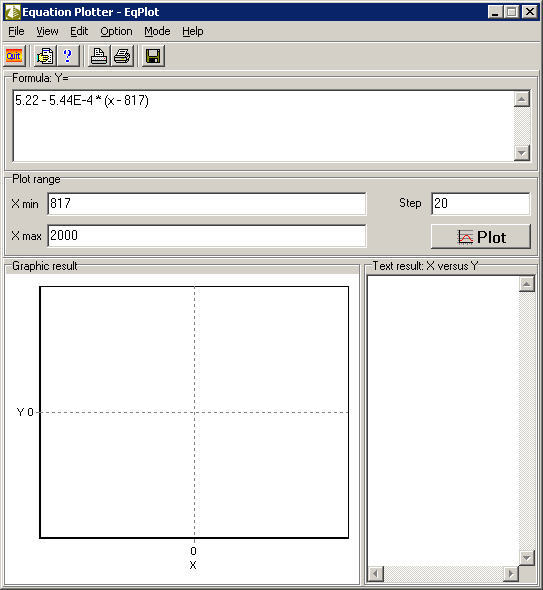Image resolution: width=543 pixels, height=590 pixels.
Task: Click the floppy disk save icon
Action: pos(153,56)
